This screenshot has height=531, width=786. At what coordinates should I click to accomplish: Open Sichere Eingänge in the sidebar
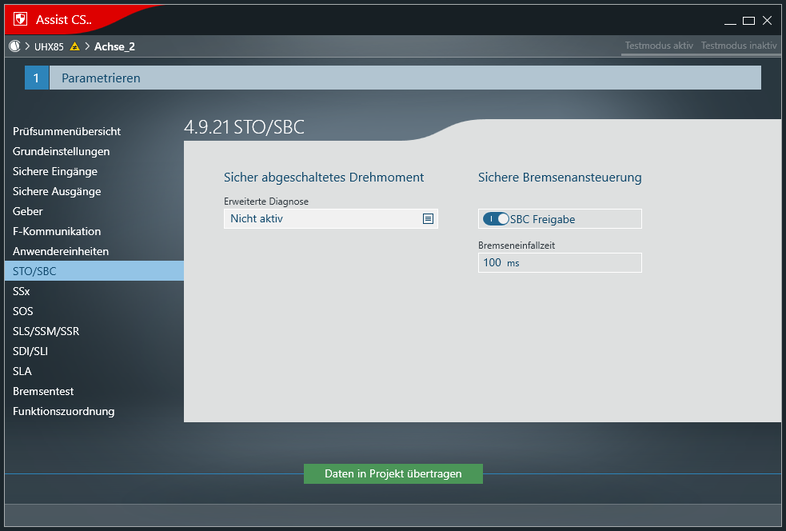56,171
